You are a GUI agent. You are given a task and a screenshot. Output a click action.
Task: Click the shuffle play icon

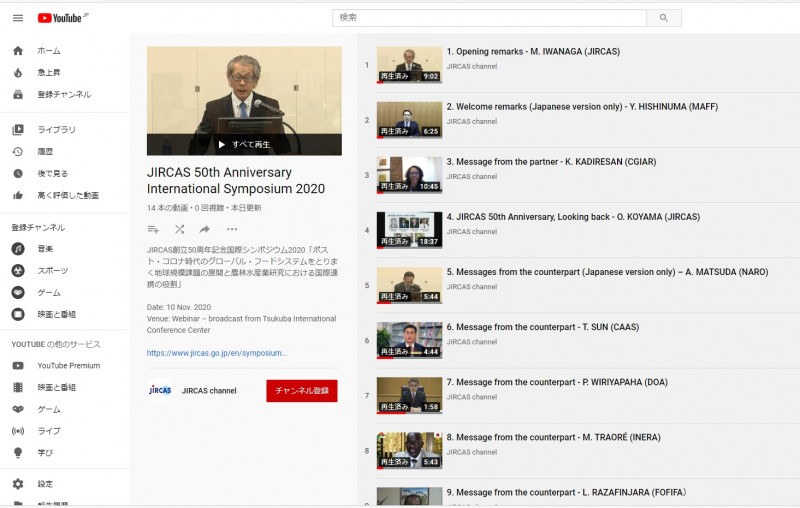179,230
